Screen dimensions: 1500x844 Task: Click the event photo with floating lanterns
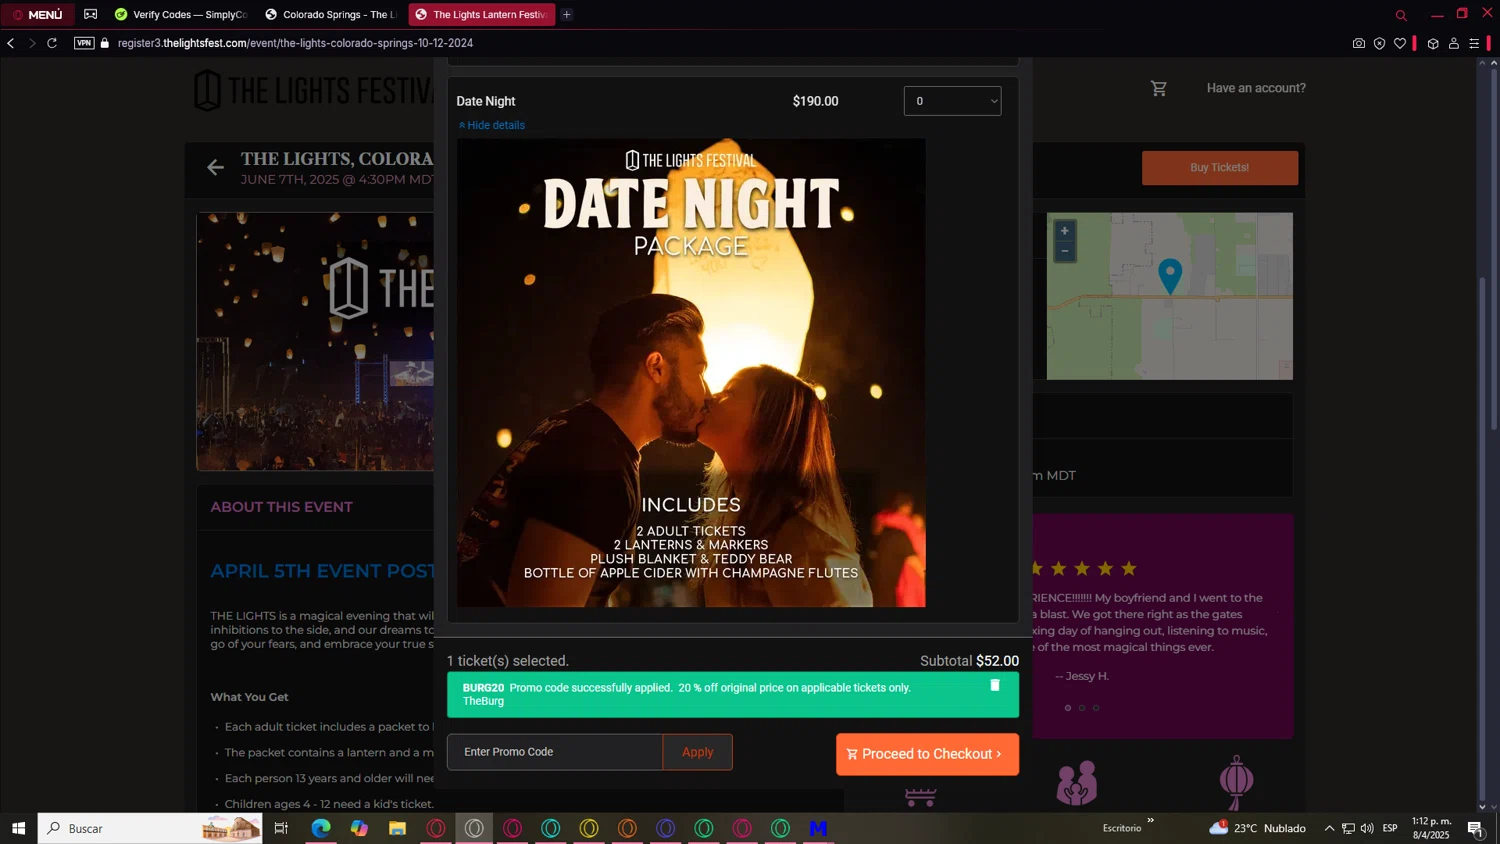tap(315, 341)
